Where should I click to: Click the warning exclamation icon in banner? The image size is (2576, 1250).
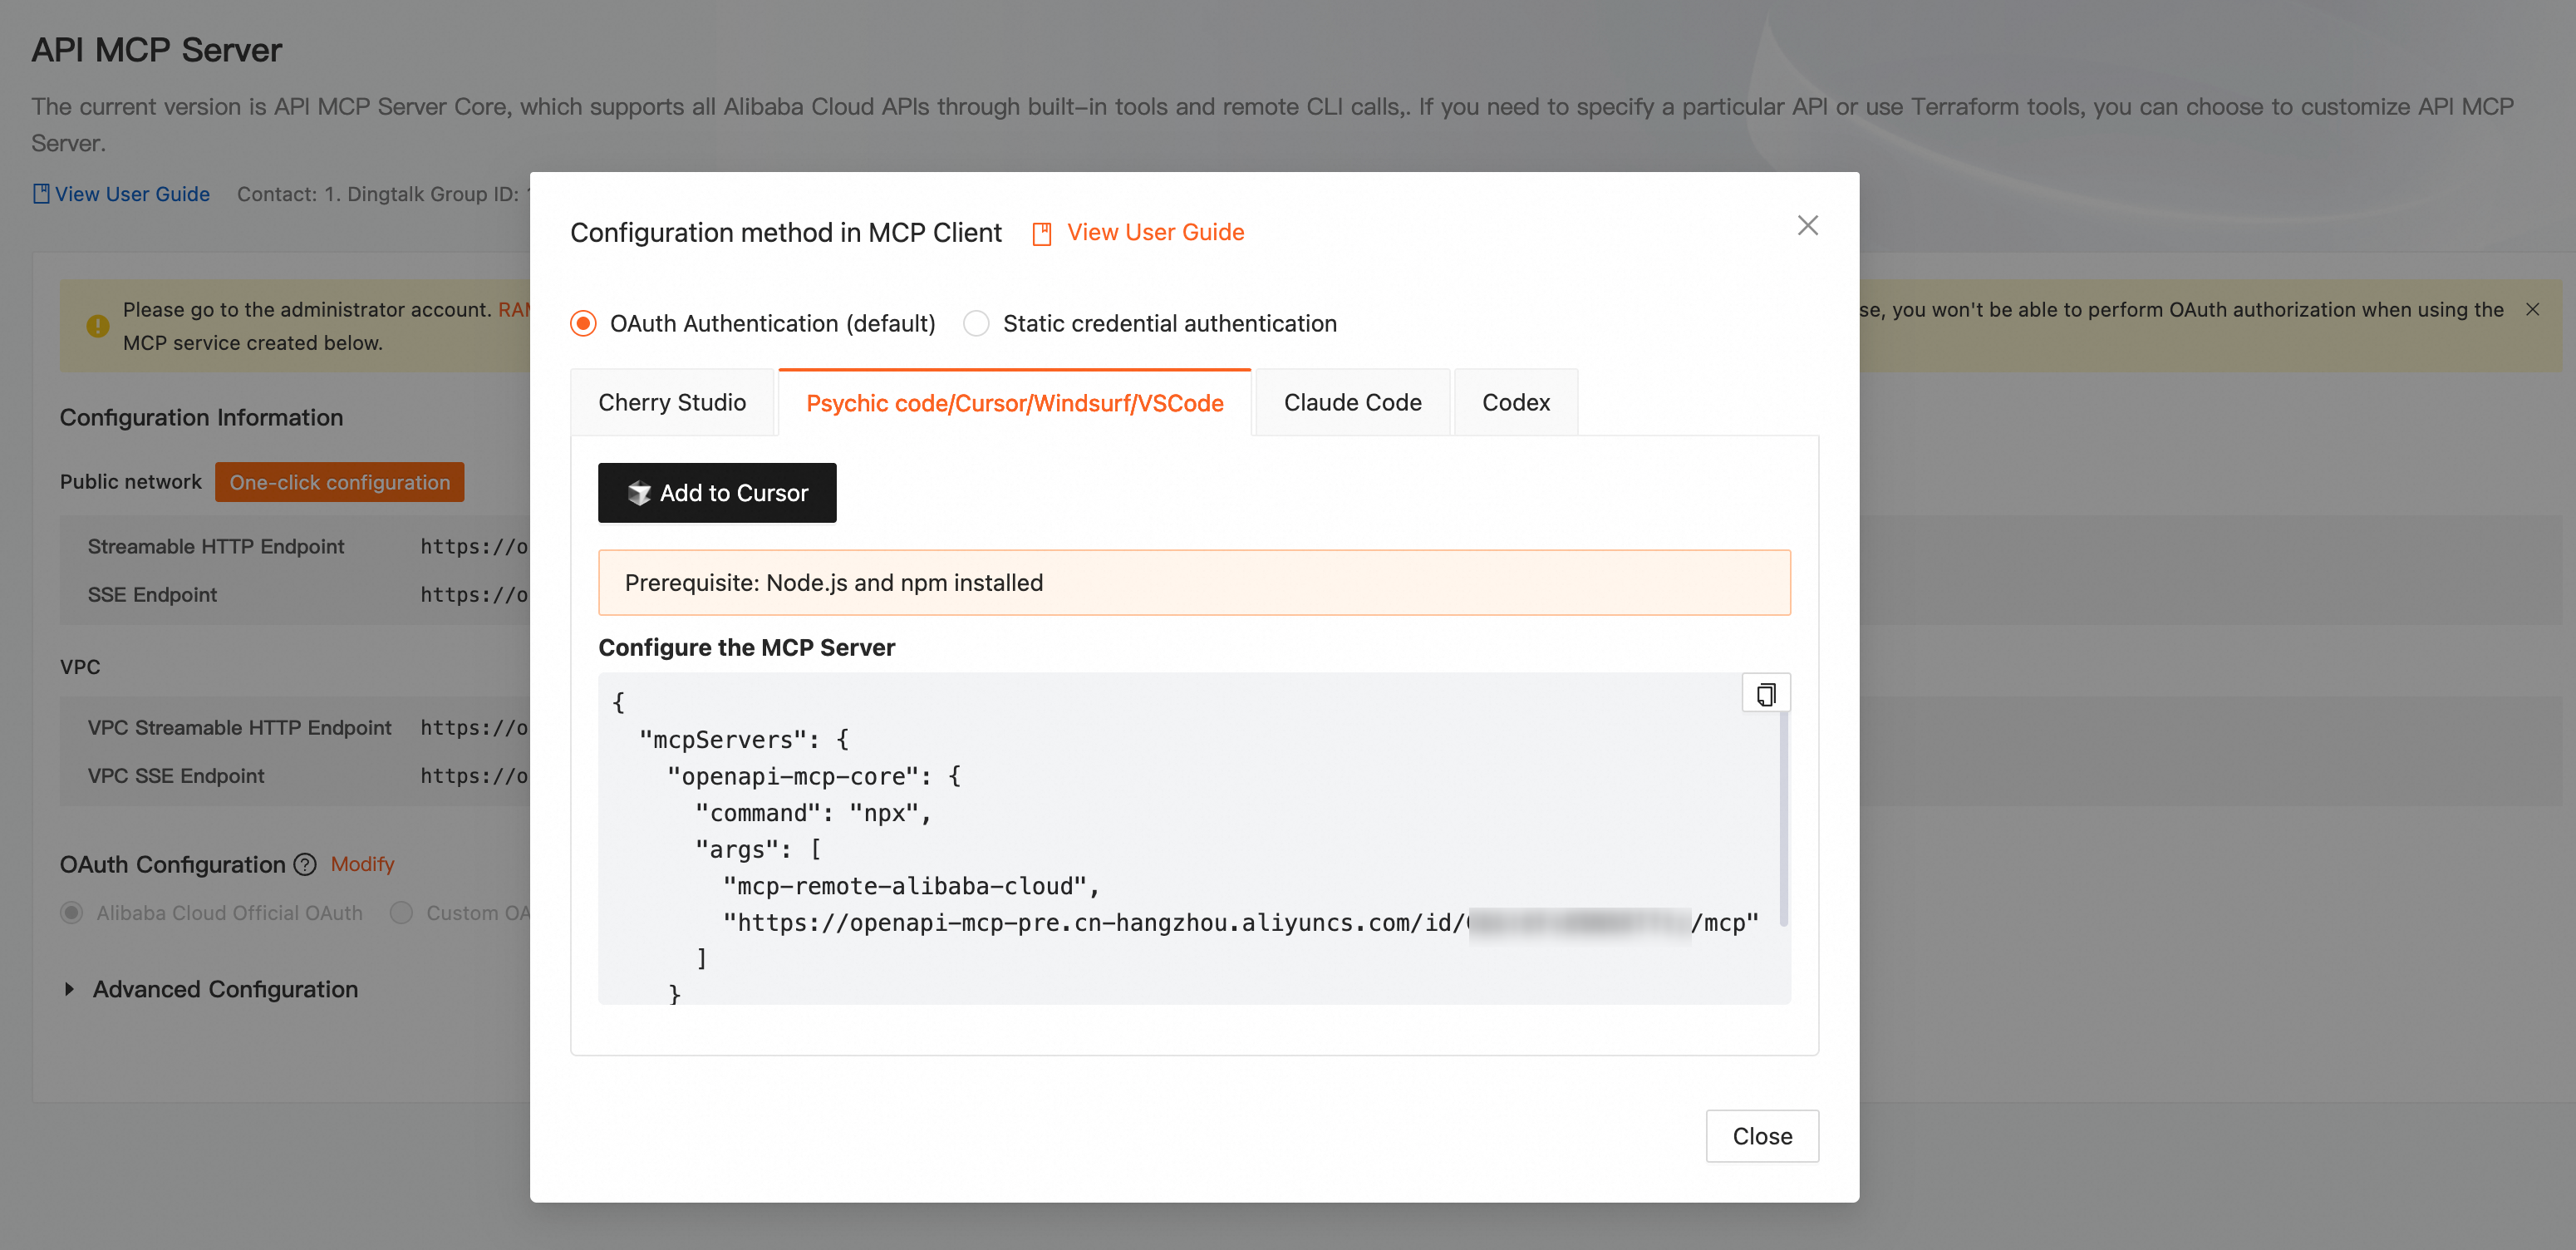coord(98,326)
